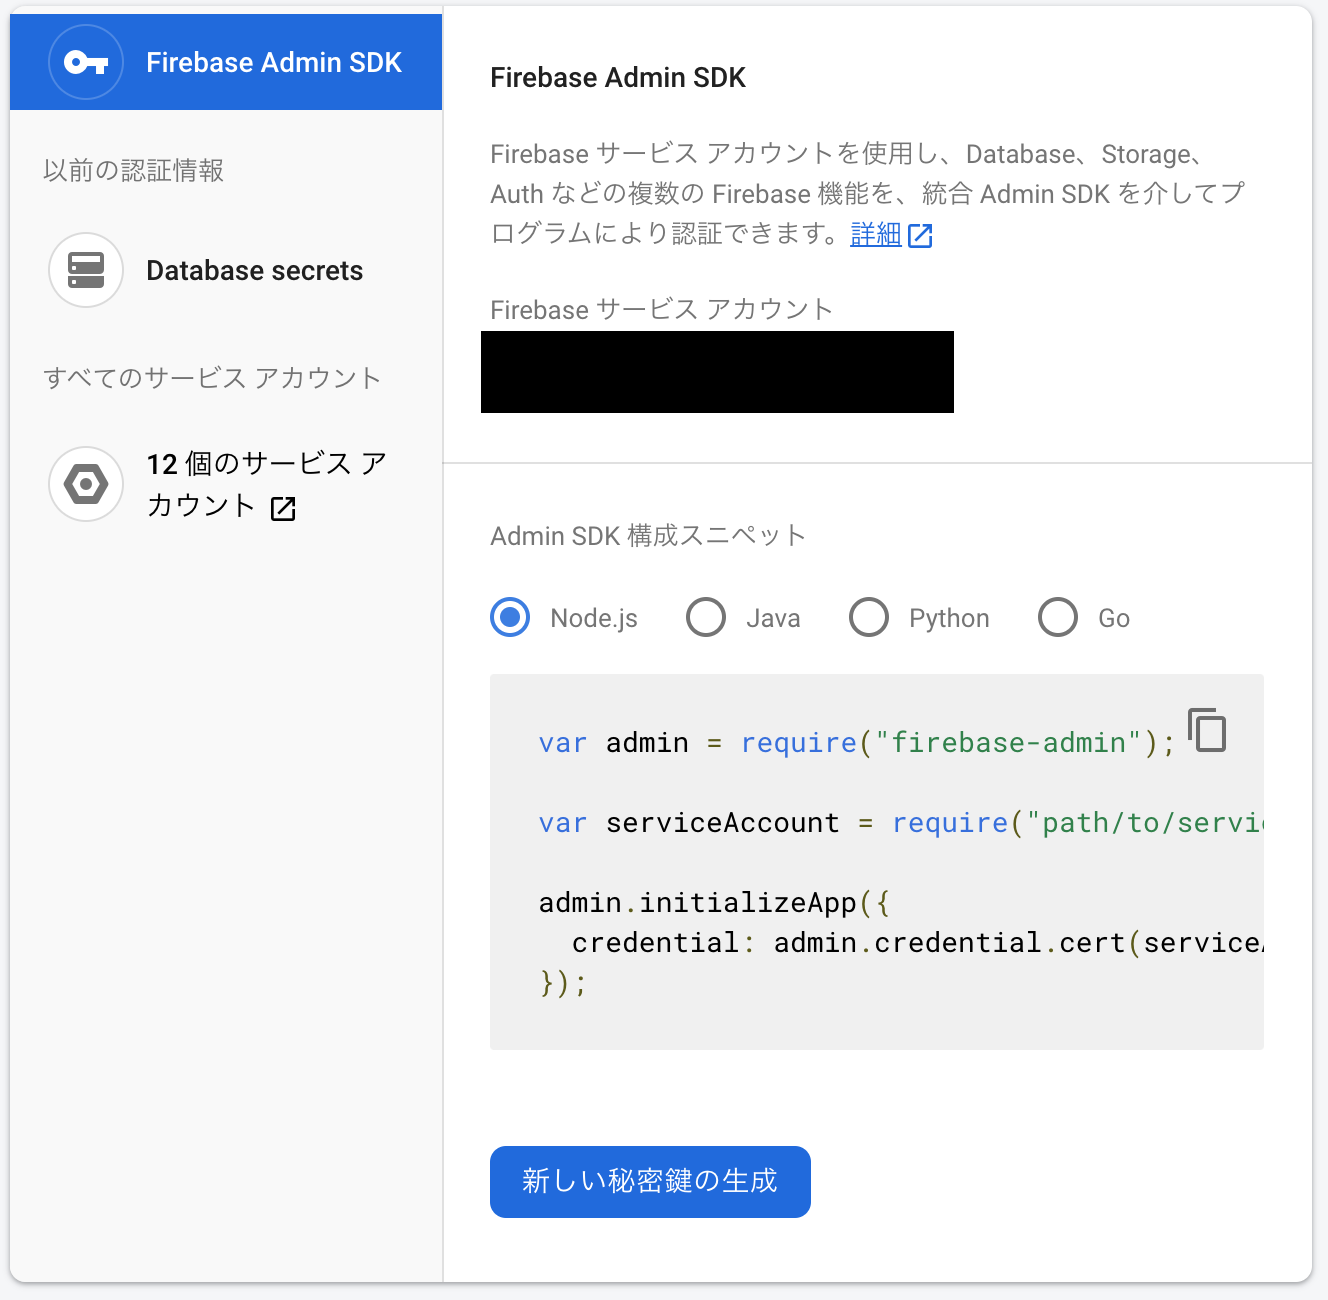The height and width of the screenshot is (1300, 1328).
Task: Click the redacted Firebase service account field
Action: point(718,372)
